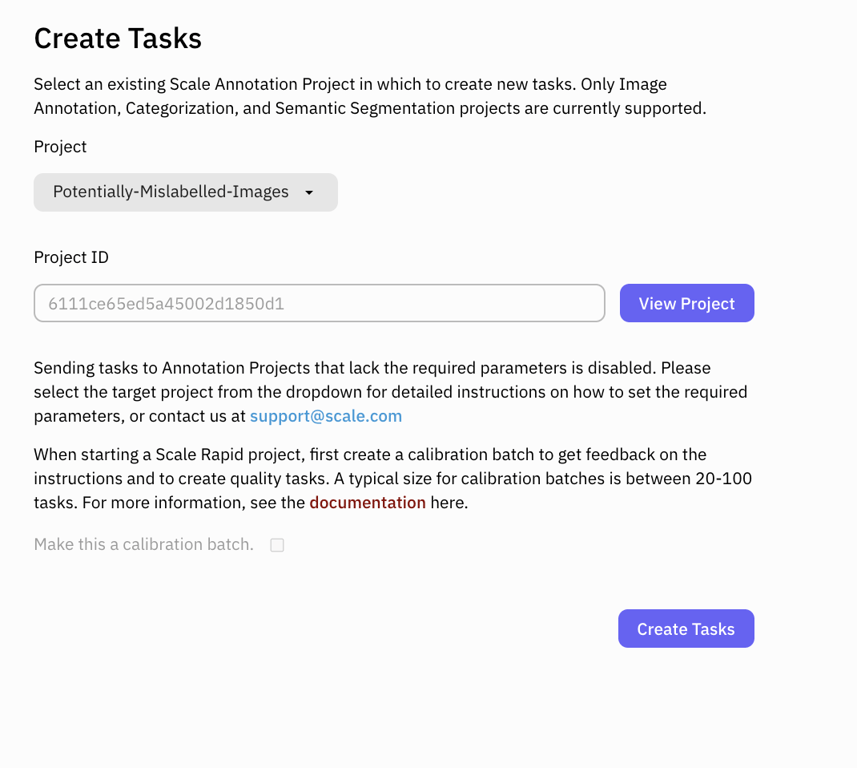Viewport: 857px width, 768px height.
Task: Select the Potentially-Mislabelled-Images project name text
Action: coord(170,192)
